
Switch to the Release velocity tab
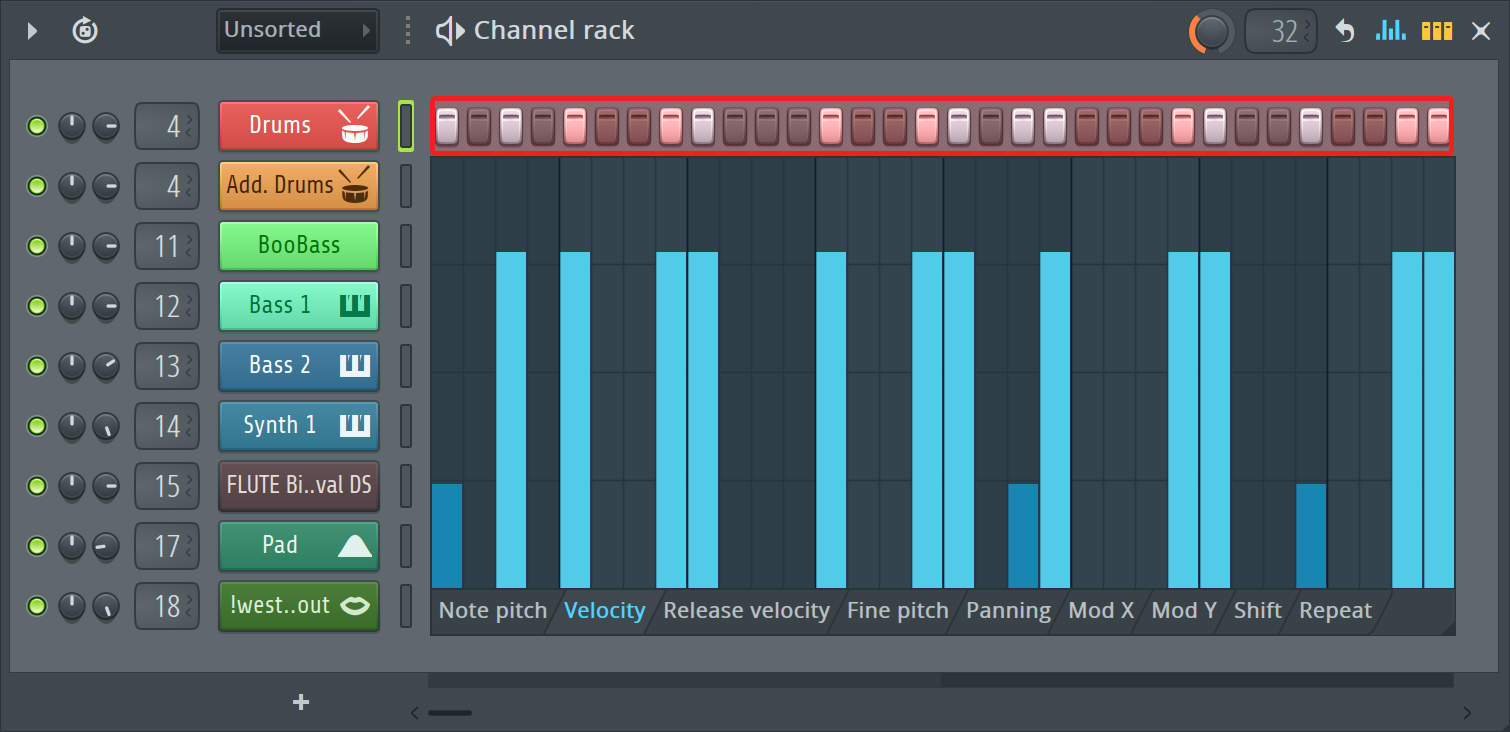click(x=746, y=611)
